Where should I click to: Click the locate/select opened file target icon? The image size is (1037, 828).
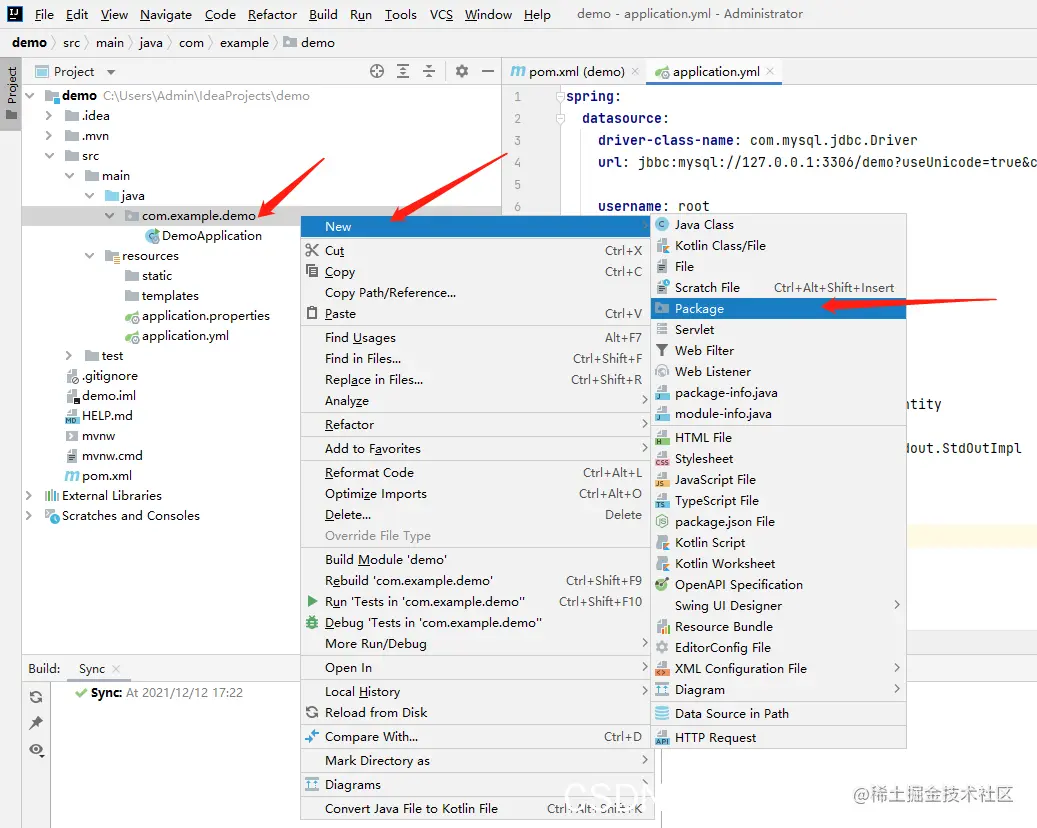pyautogui.click(x=377, y=71)
